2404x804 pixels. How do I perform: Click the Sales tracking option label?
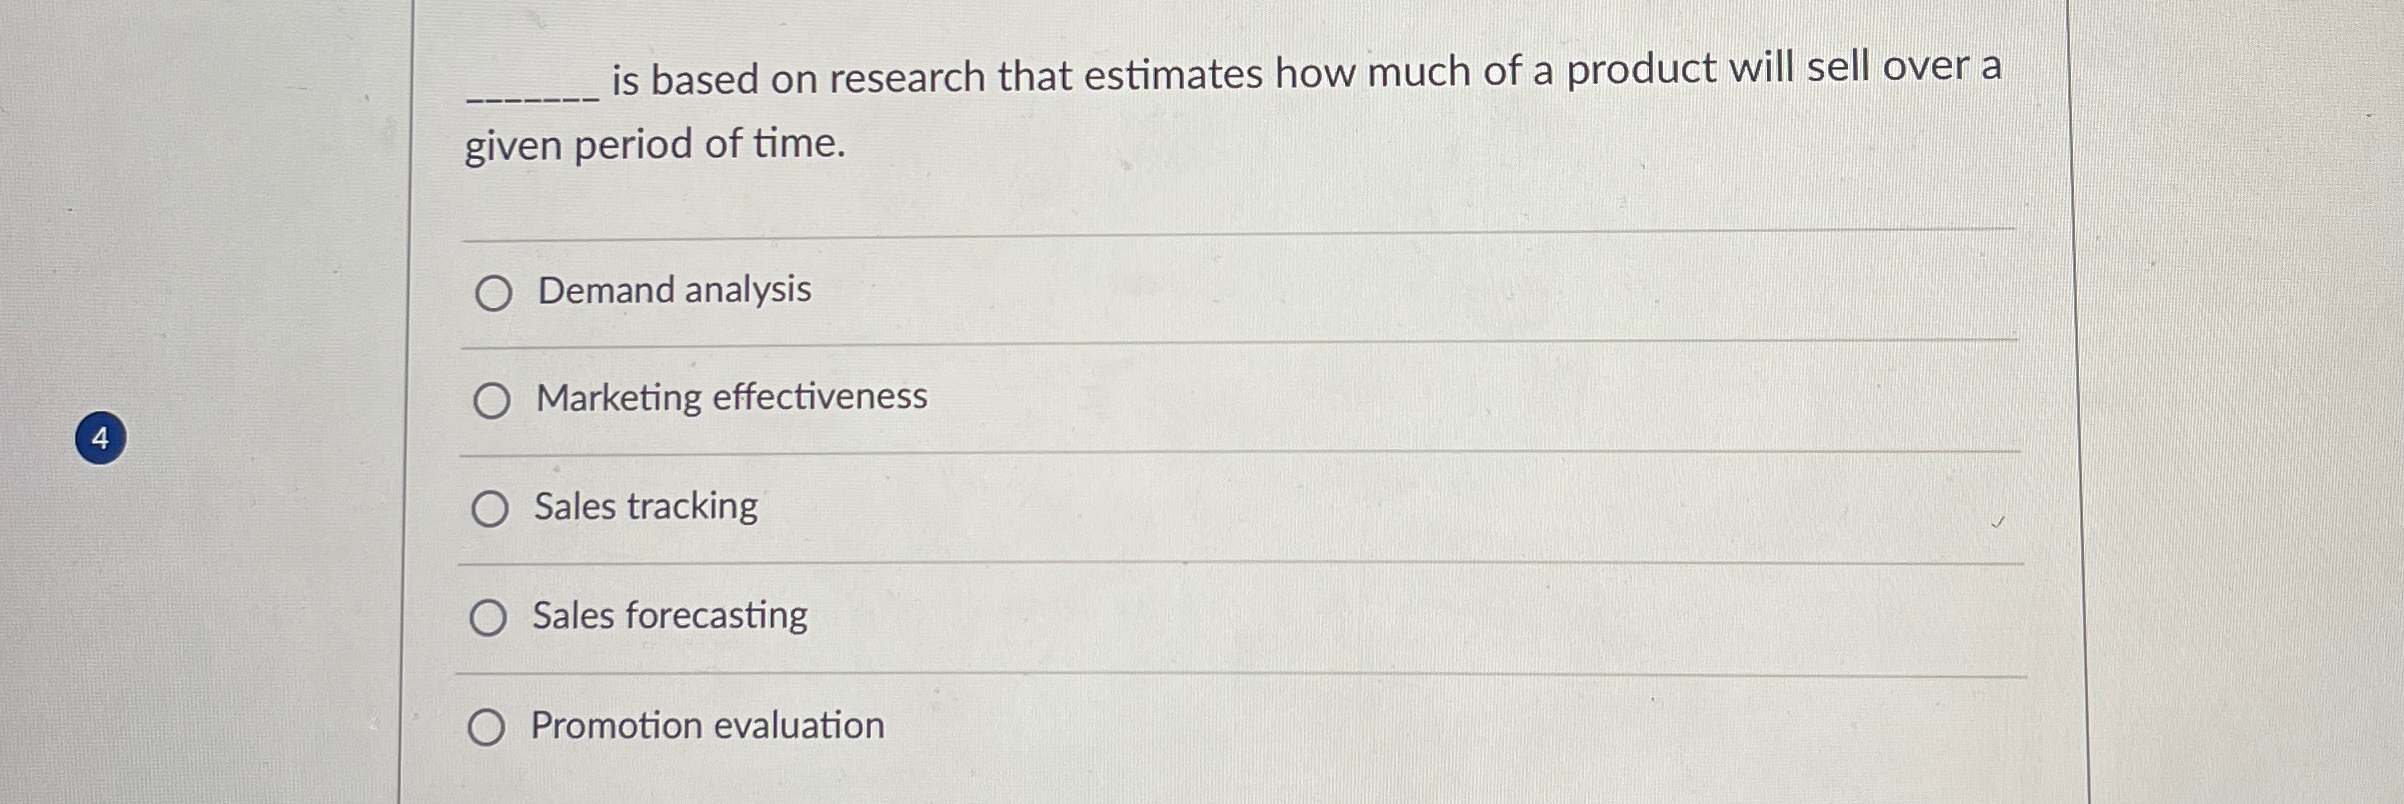point(645,507)
